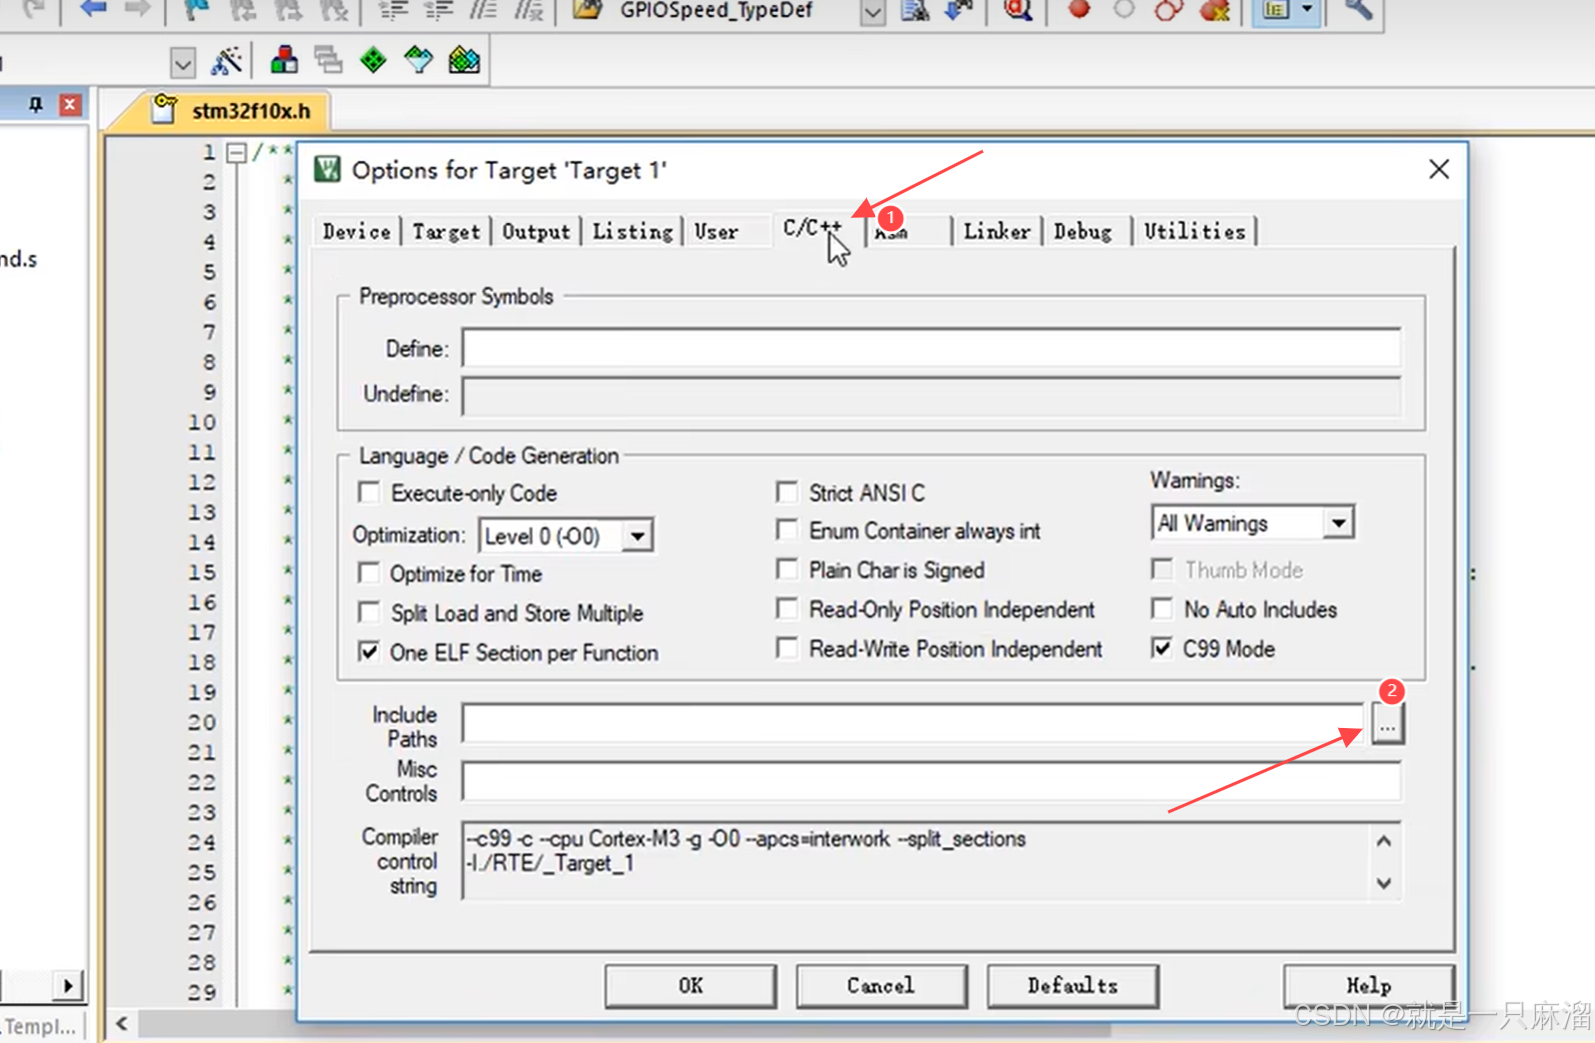Open Manage Run-Time Environment with the green diamond icon
Viewport: 1595px width, 1043px height.
pyautogui.click(x=373, y=60)
